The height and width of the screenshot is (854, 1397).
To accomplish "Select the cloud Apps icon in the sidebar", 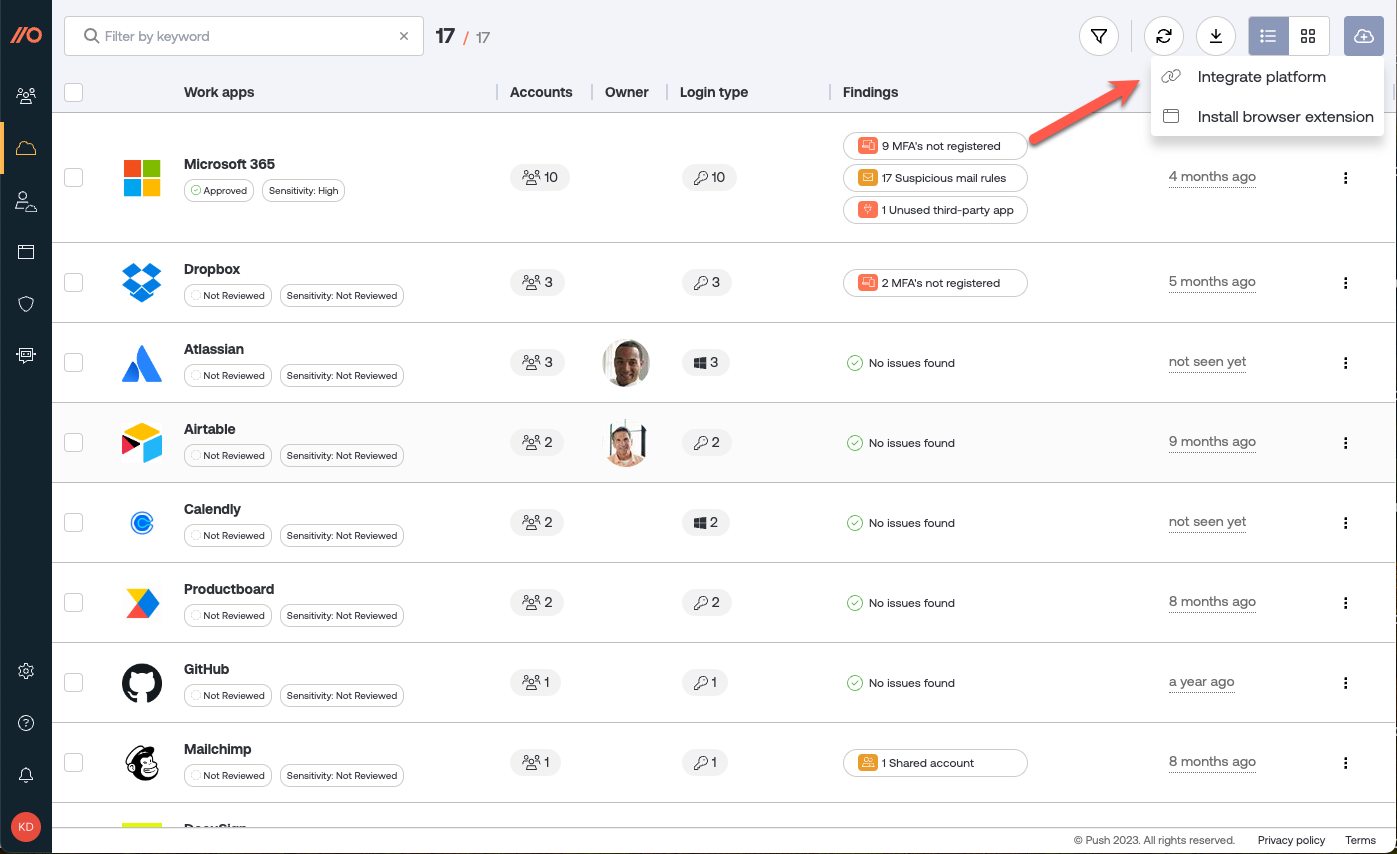I will click(x=26, y=148).
